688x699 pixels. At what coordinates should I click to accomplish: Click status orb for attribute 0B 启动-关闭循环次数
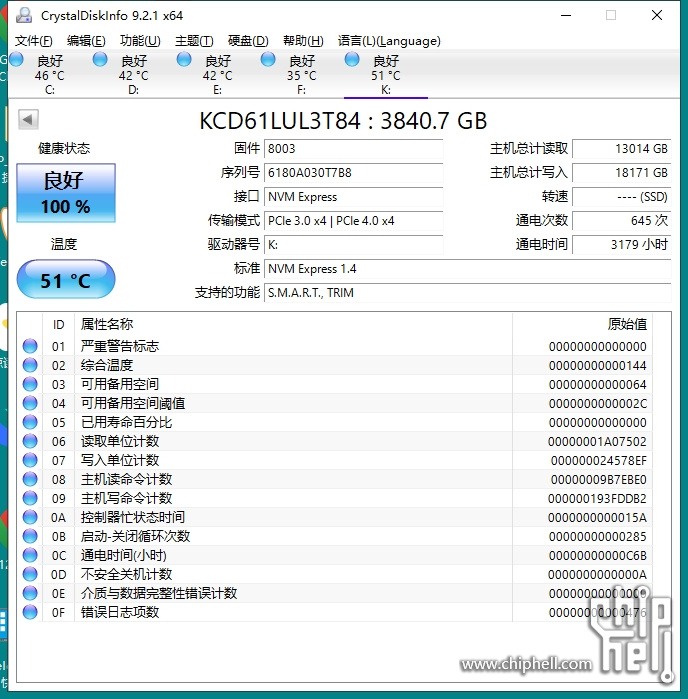[x=30, y=536]
